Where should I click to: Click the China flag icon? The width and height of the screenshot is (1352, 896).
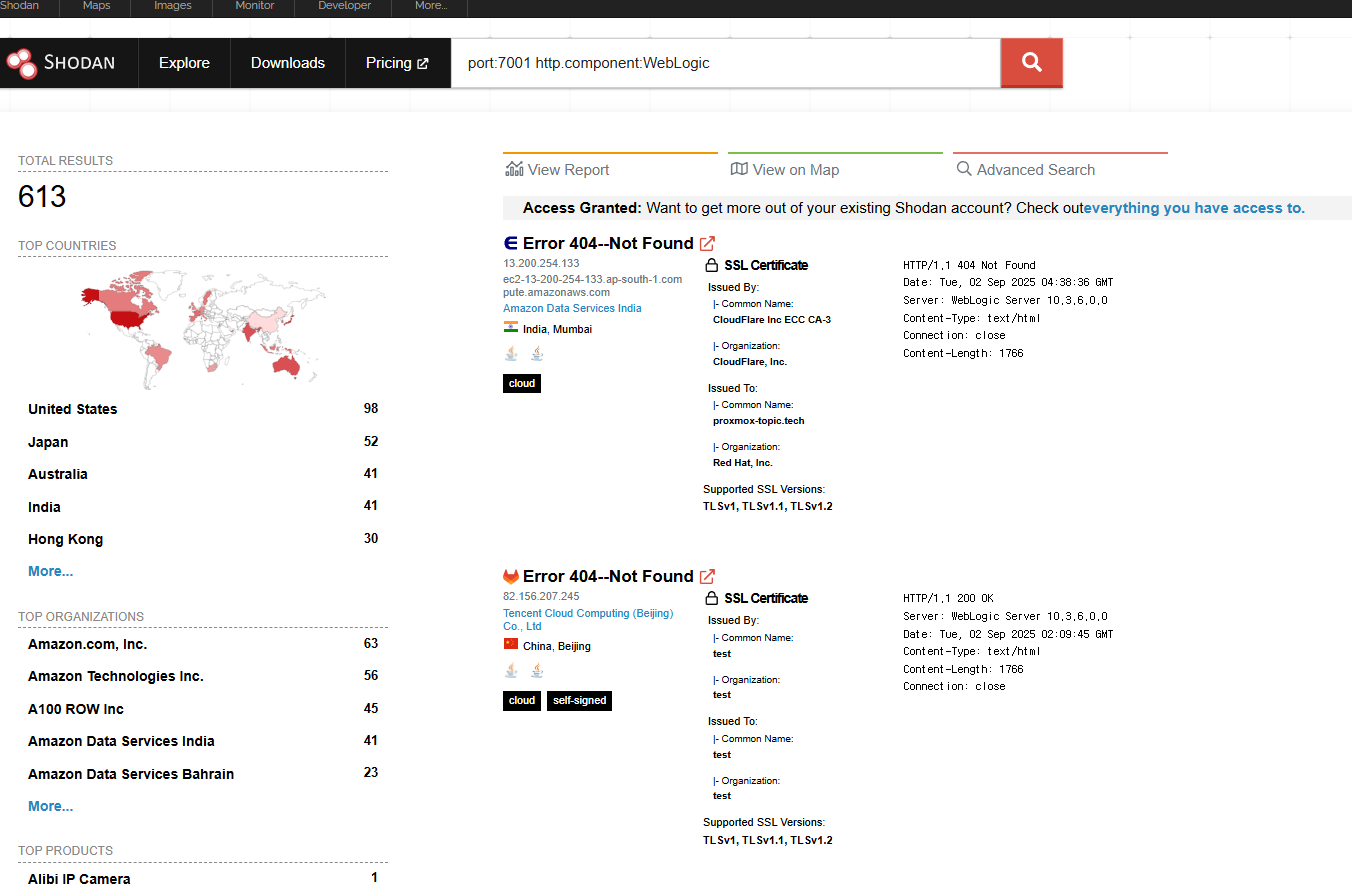pyautogui.click(x=511, y=645)
